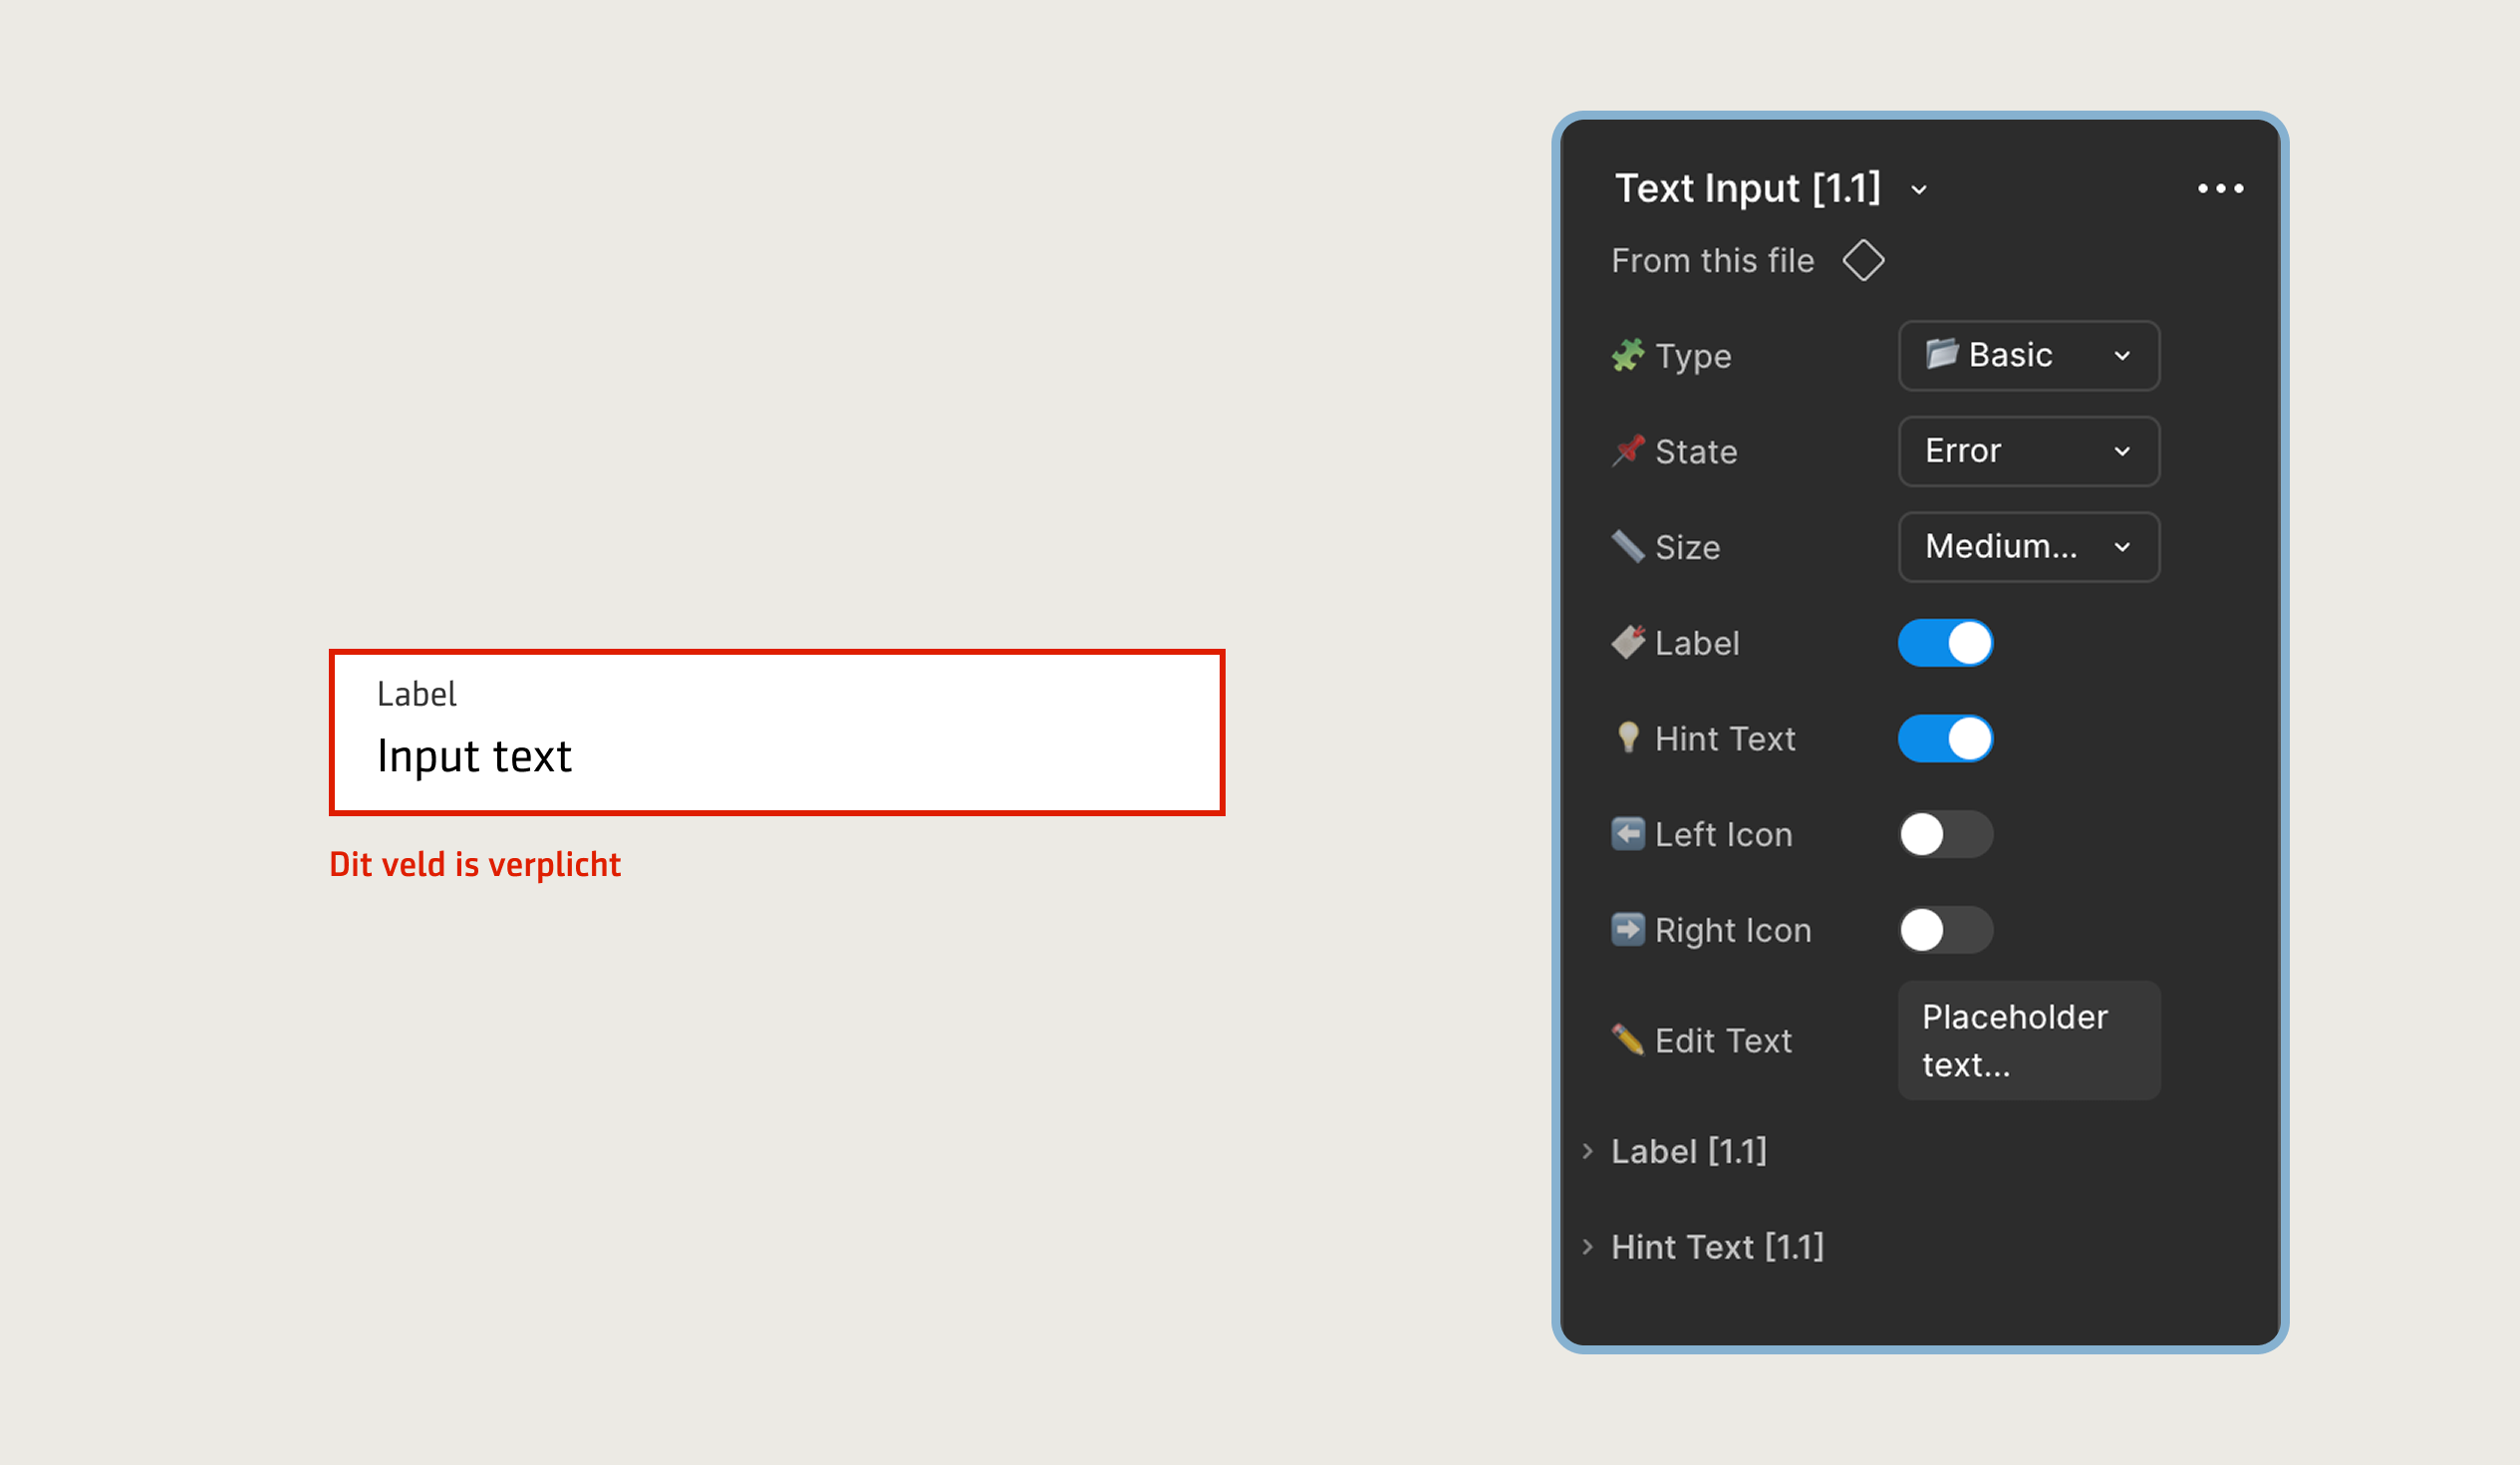Image resolution: width=2520 pixels, height=1465 pixels.
Task: Click the right arrow icon beside Right Icon
Action: 1629,930
